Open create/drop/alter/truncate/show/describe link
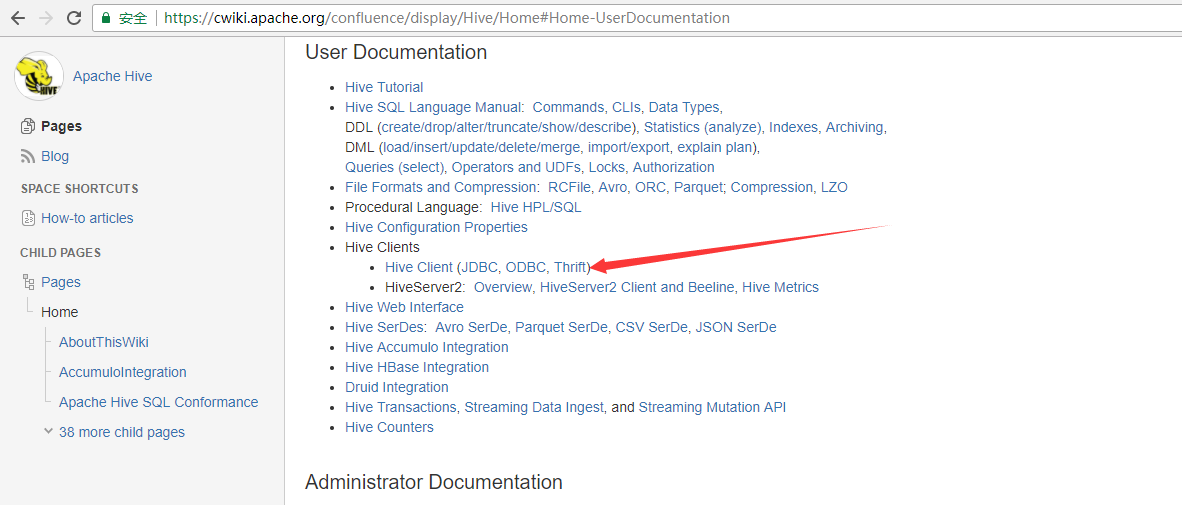 click(509, 127)
